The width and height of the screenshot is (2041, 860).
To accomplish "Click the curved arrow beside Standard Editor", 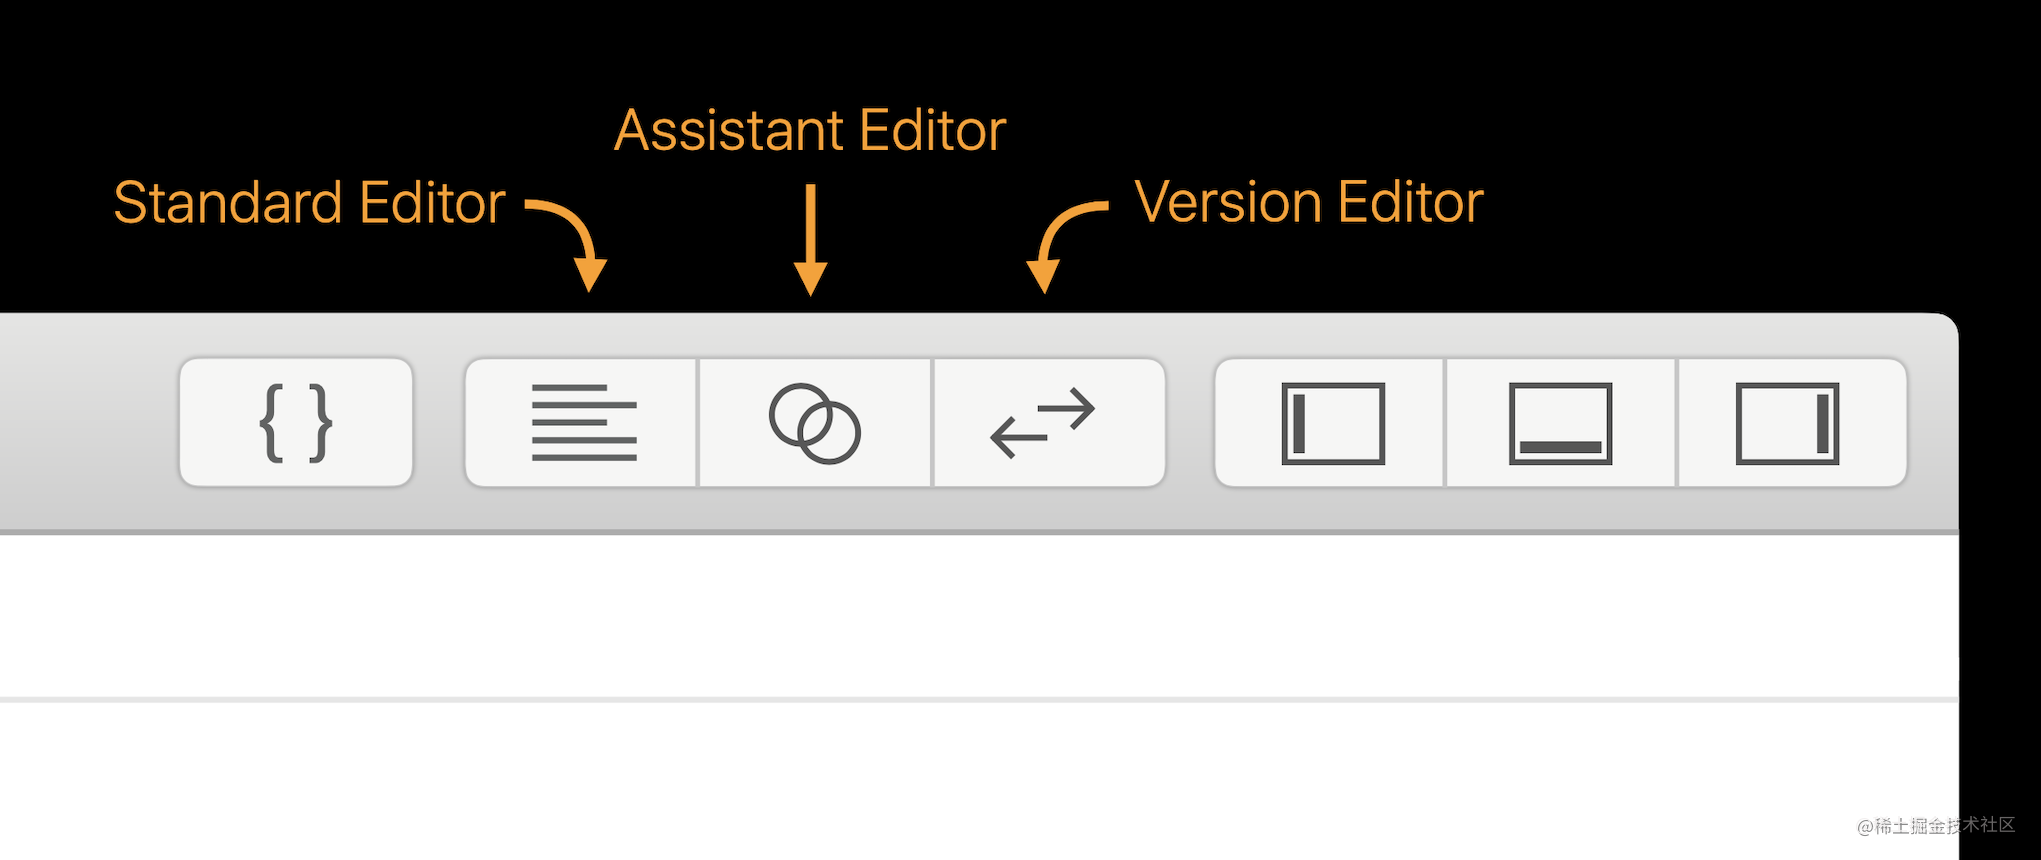I will pos(568,245).
